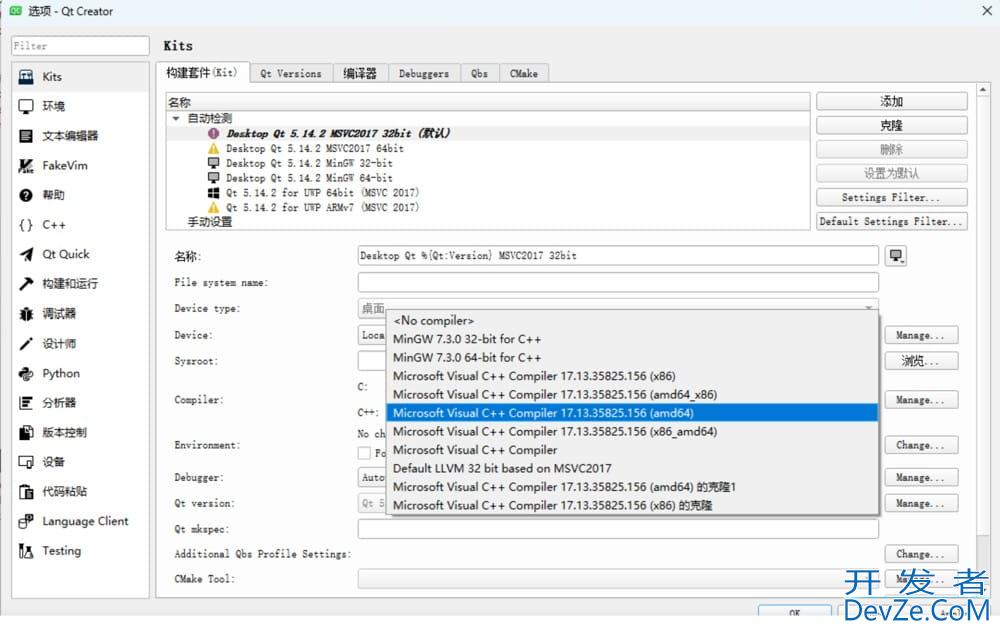This screenshot has height=632, width=1000.
Task: Open the 设备 devices category
Action: point(80,462)
